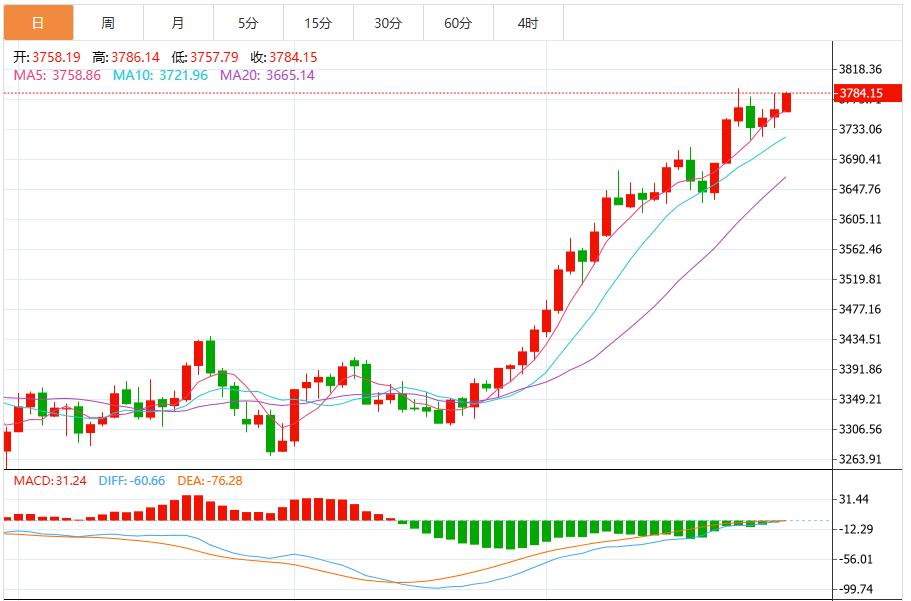Select the 30分 interval tab
The height and width of the screenshot is (601, 911).
click(x=388, y=23)
